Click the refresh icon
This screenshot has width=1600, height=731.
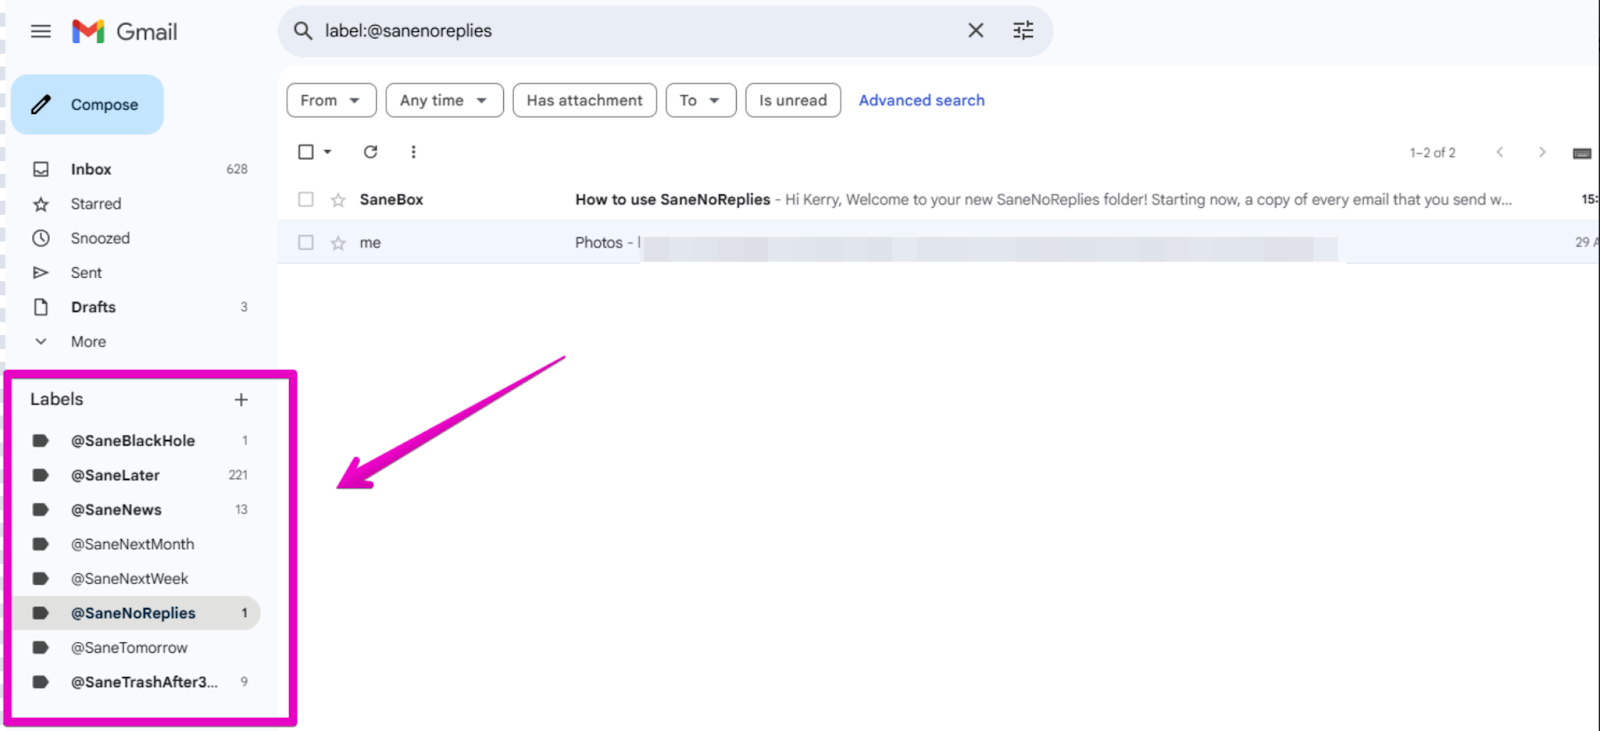pos(370,152)
